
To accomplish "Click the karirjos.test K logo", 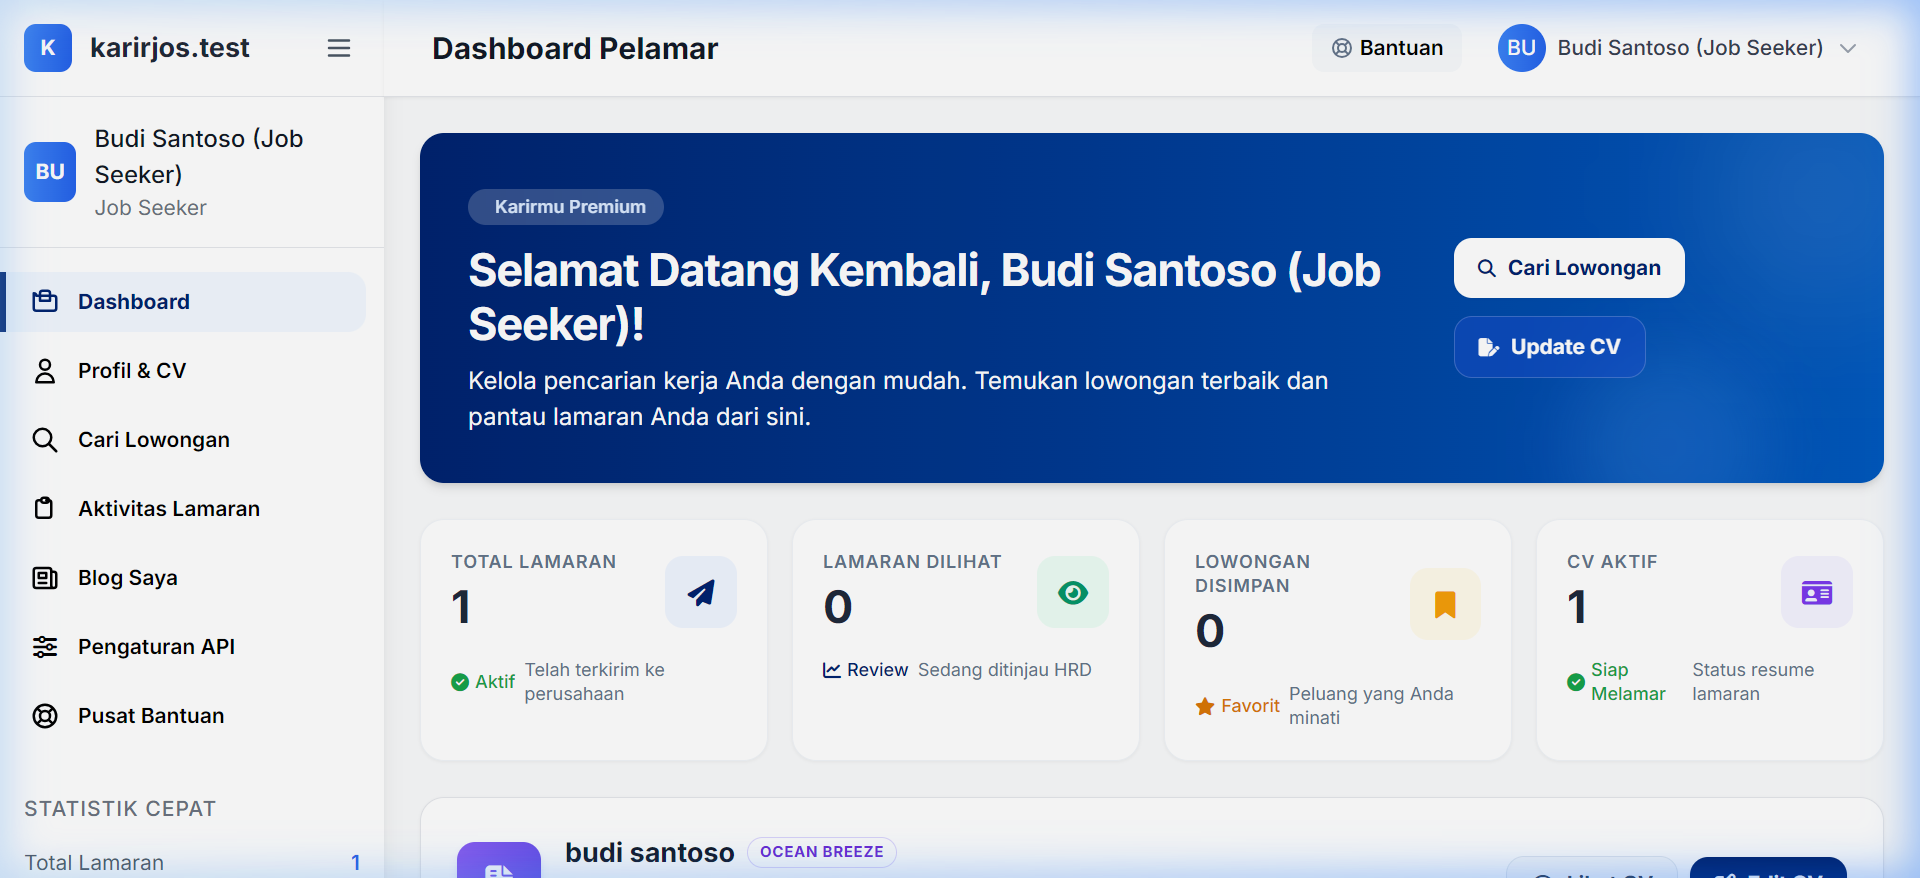I will pyautogui.click(x=48, y=48).
